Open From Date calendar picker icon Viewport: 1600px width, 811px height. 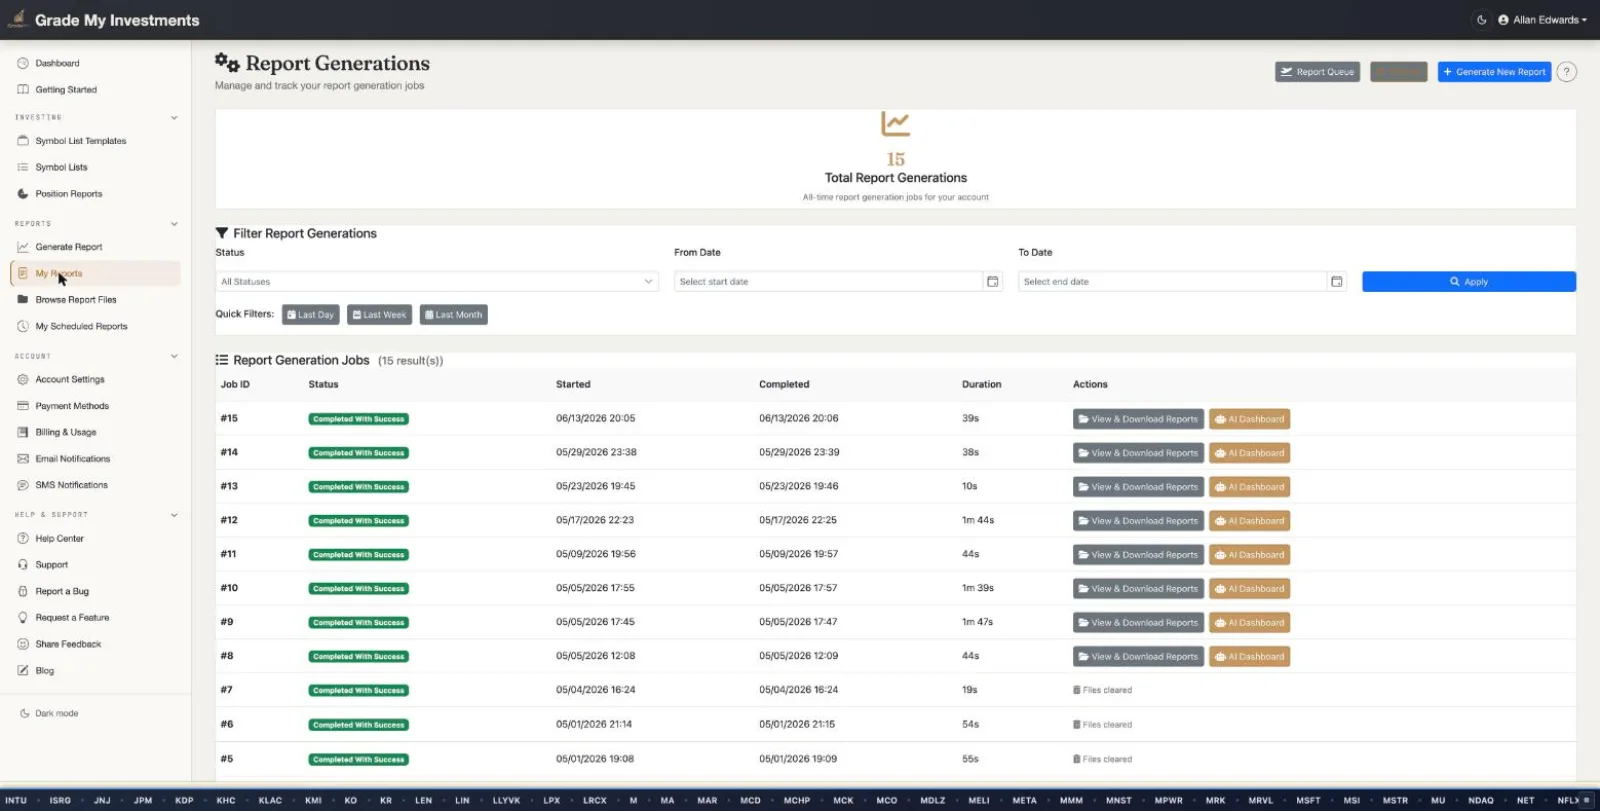coord(993,282)
